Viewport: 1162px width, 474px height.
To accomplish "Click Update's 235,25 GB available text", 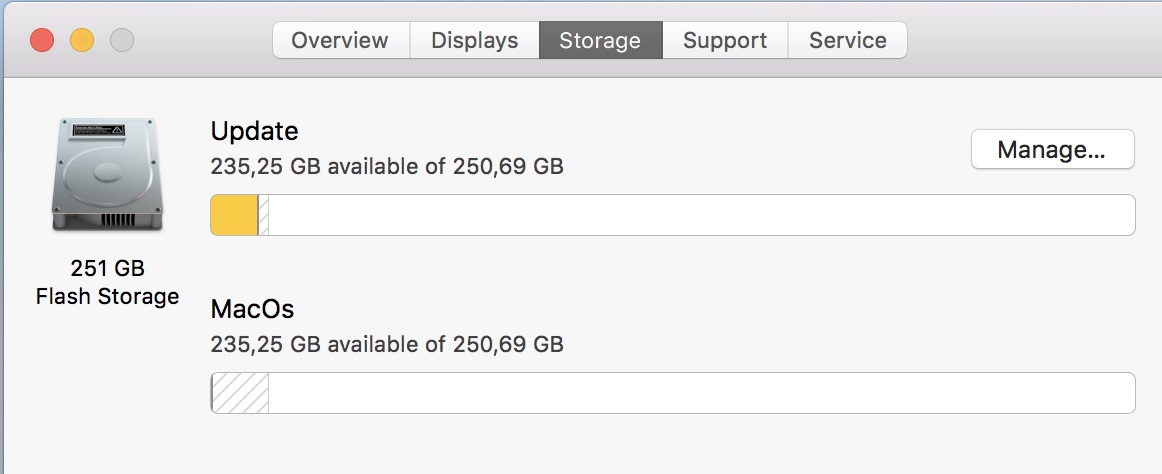I will (x=387, y=166).
